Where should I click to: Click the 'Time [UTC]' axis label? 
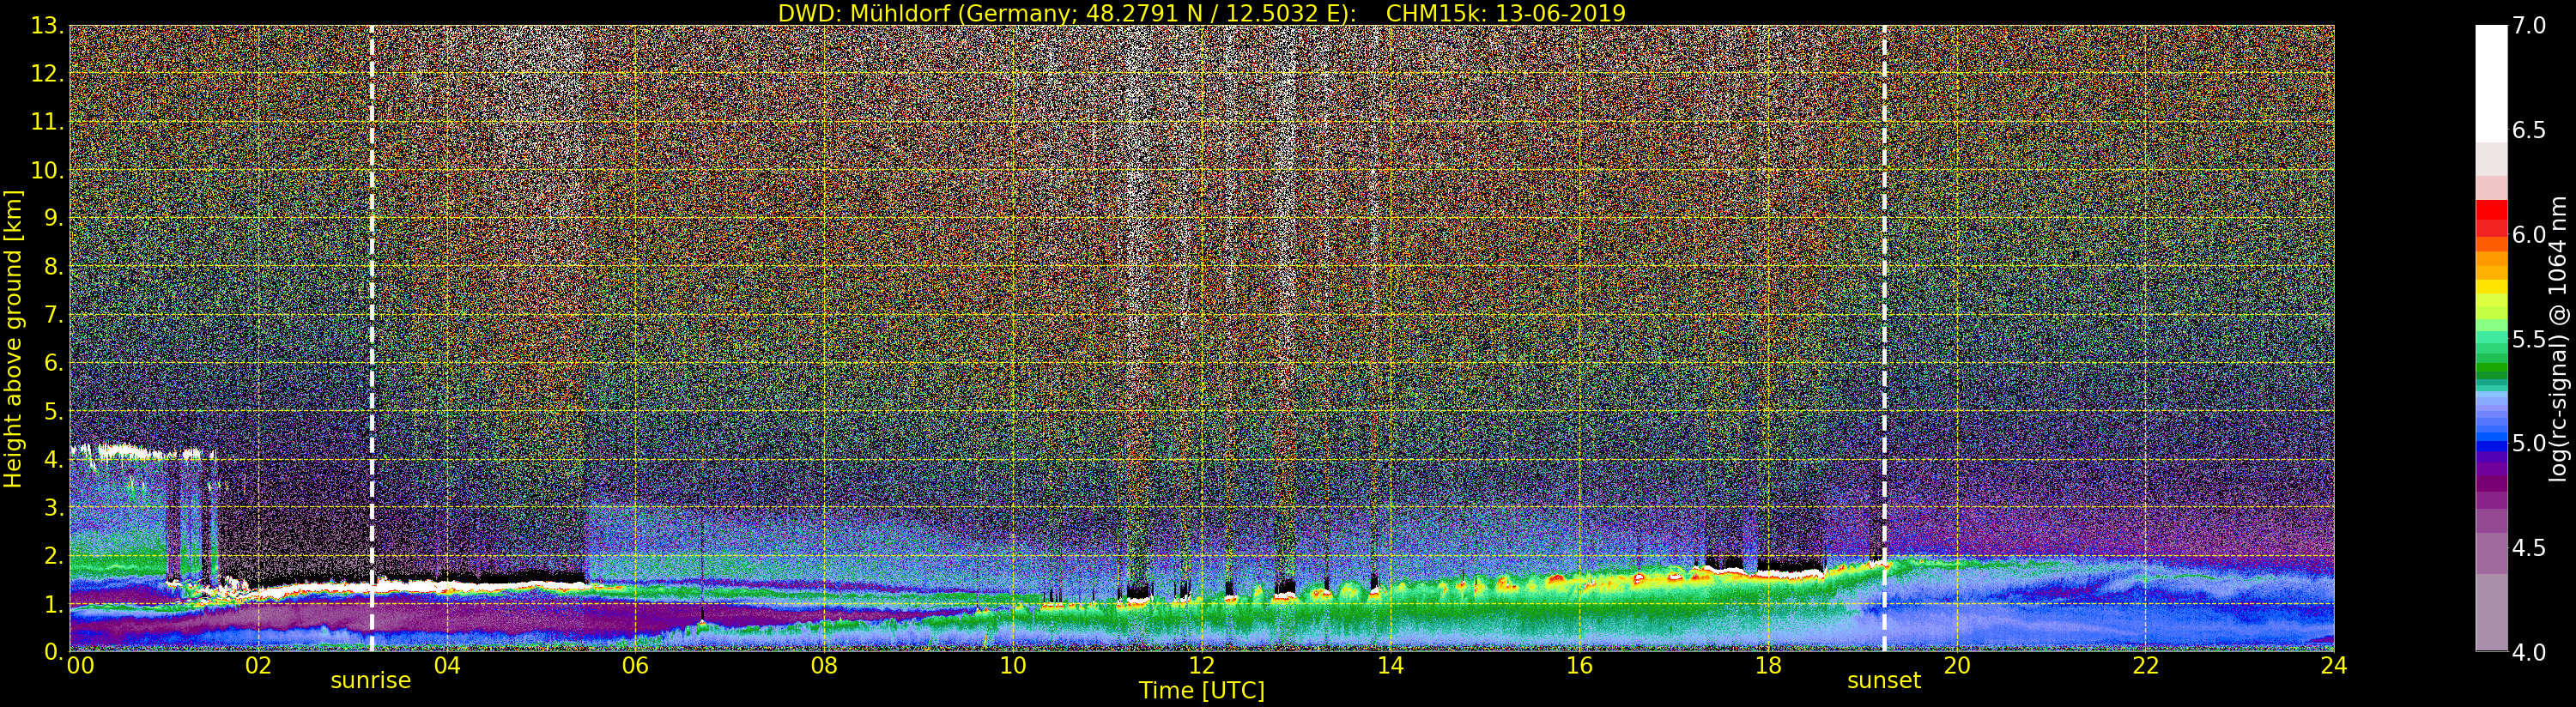[1201, 691]
